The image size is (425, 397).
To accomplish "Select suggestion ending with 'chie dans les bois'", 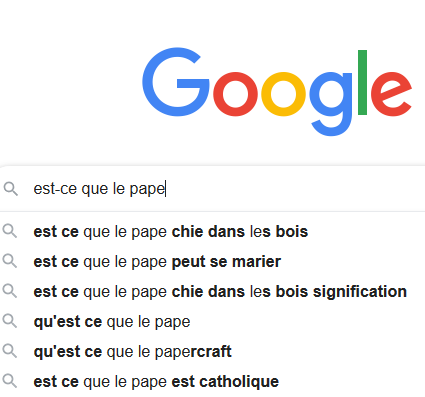I will point(212,231).
